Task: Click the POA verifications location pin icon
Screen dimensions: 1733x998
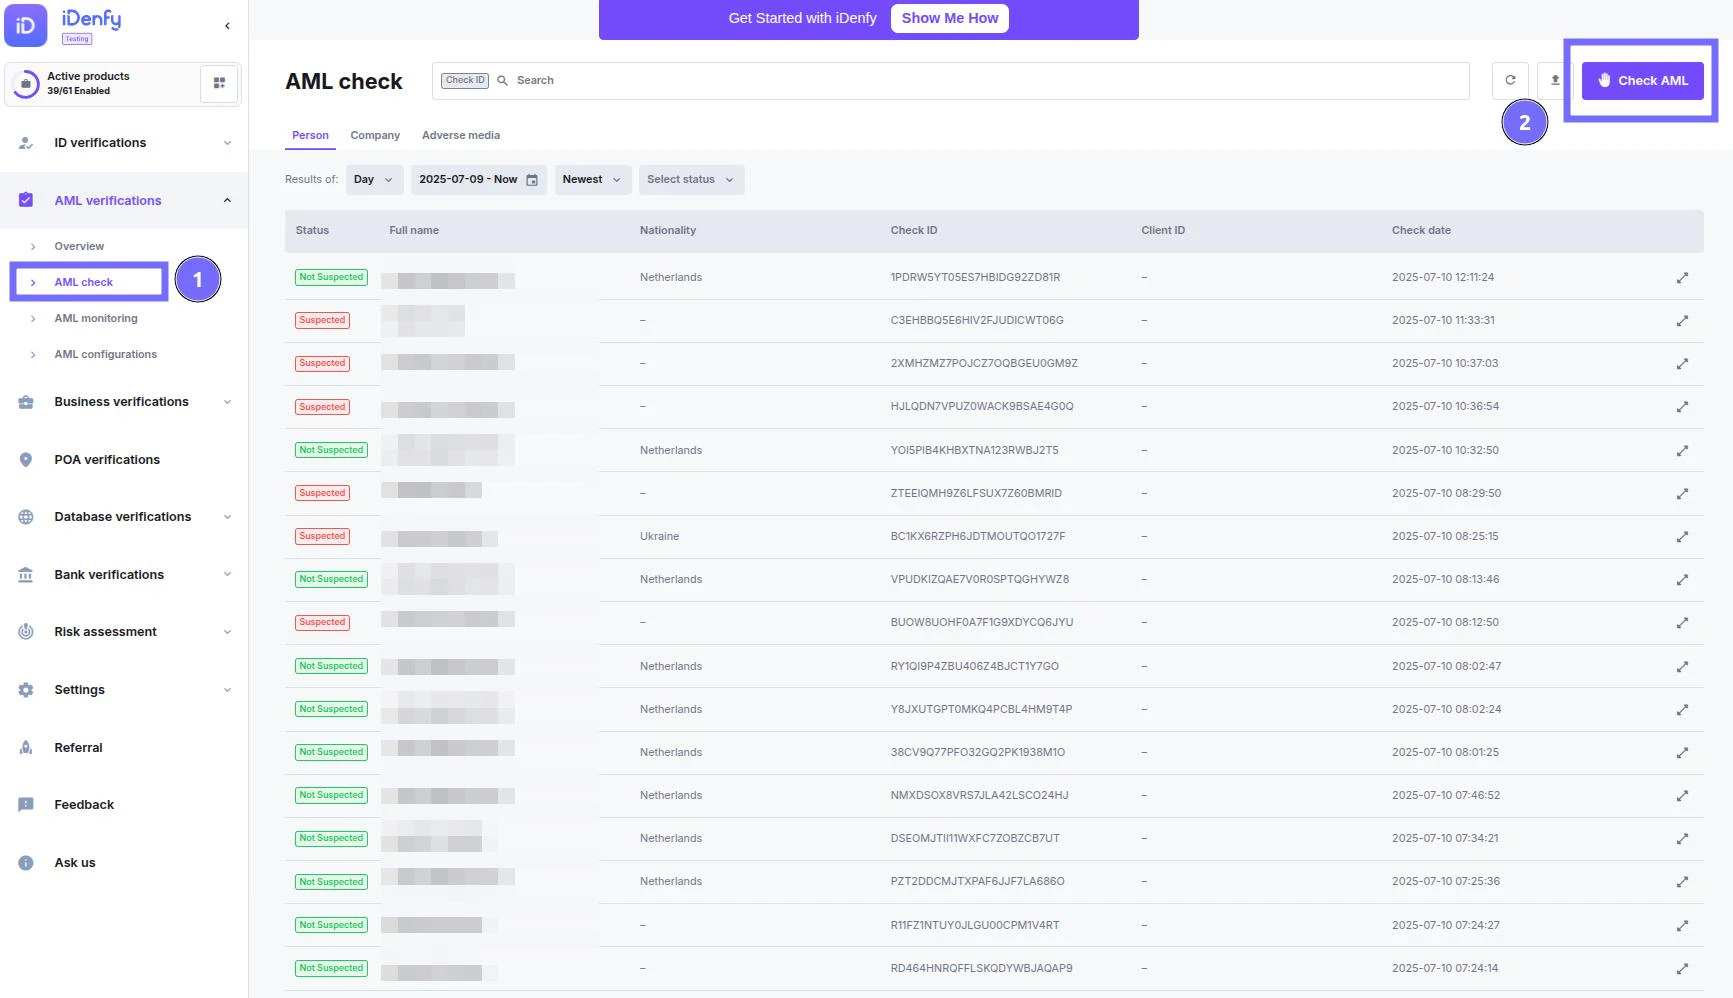Action: coord(26,460)
